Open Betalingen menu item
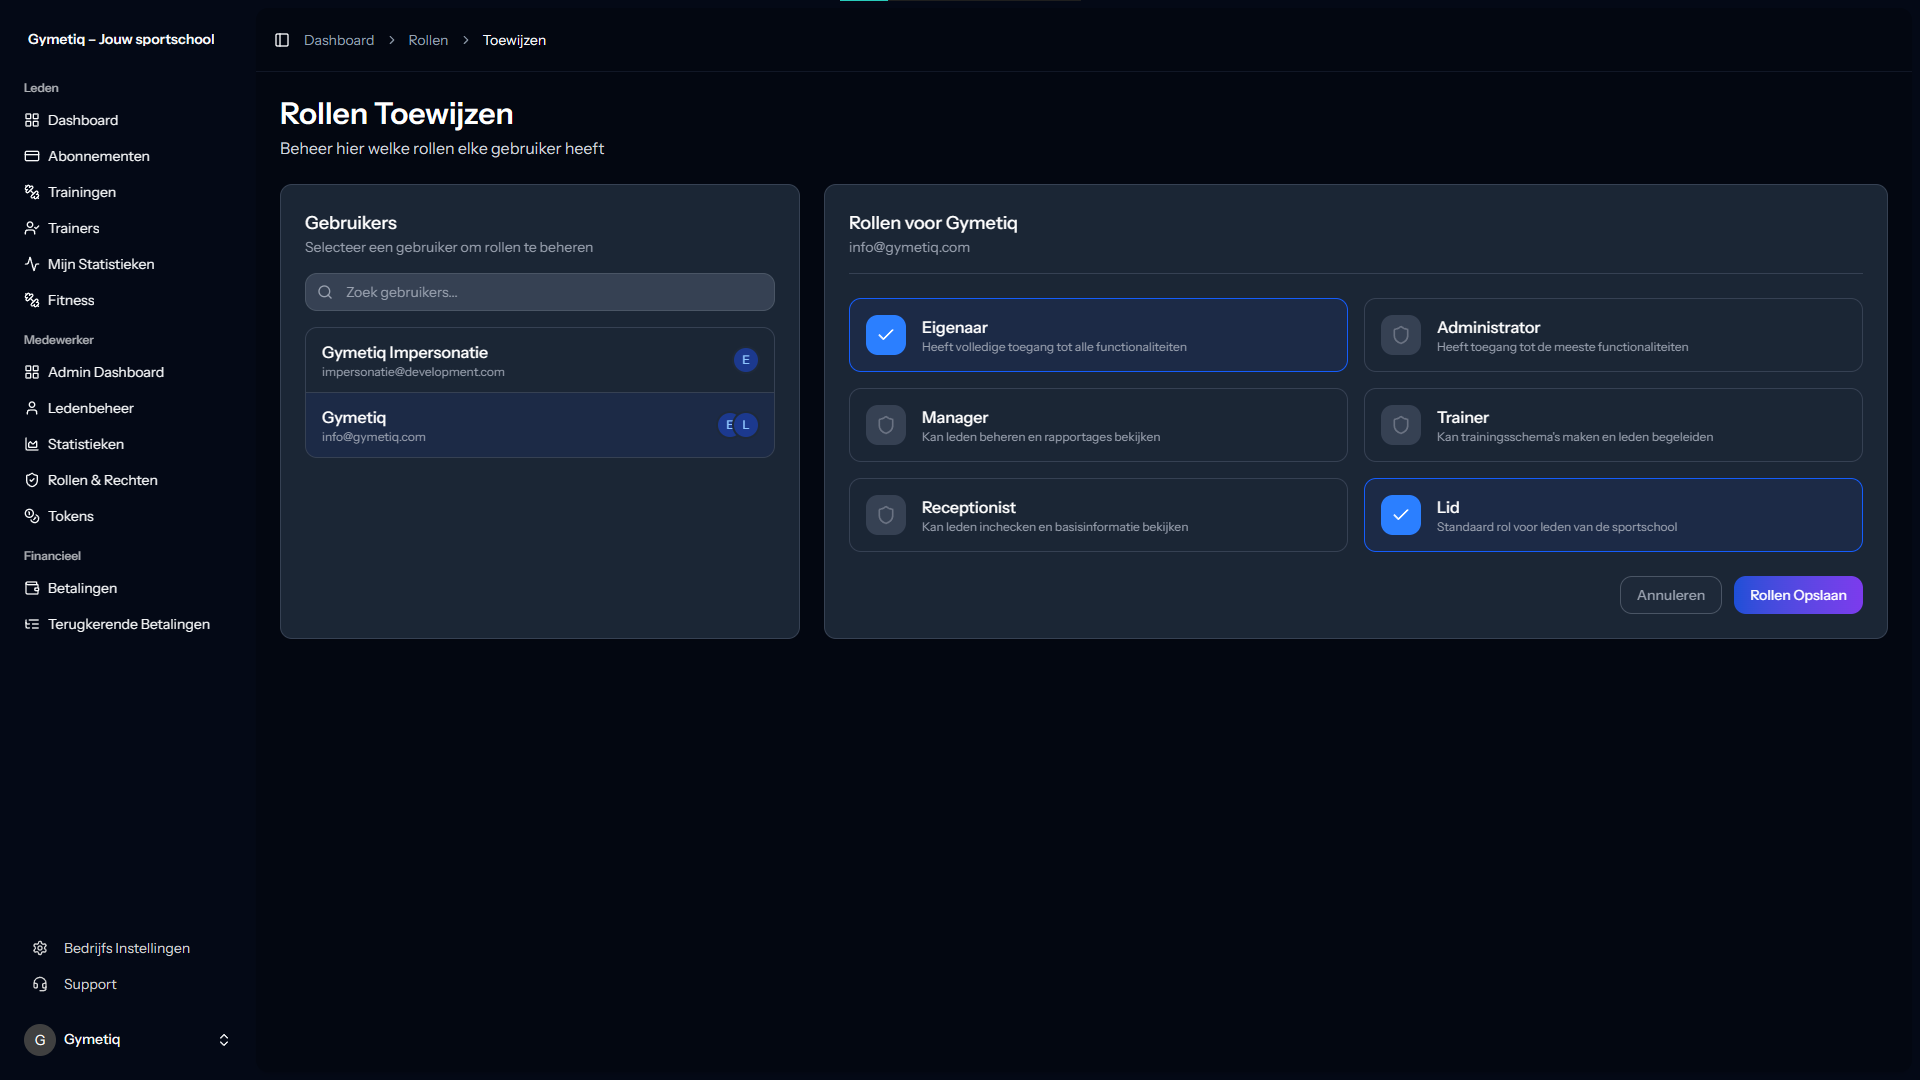 (x=128, y=588)
